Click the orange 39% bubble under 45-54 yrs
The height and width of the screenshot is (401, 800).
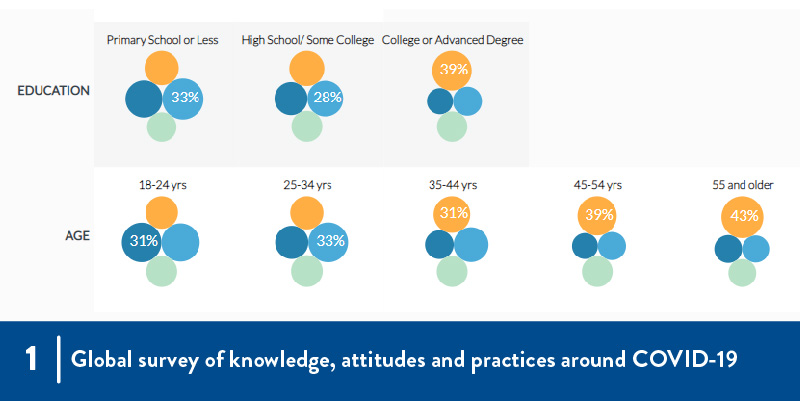(x=597, y=216)
